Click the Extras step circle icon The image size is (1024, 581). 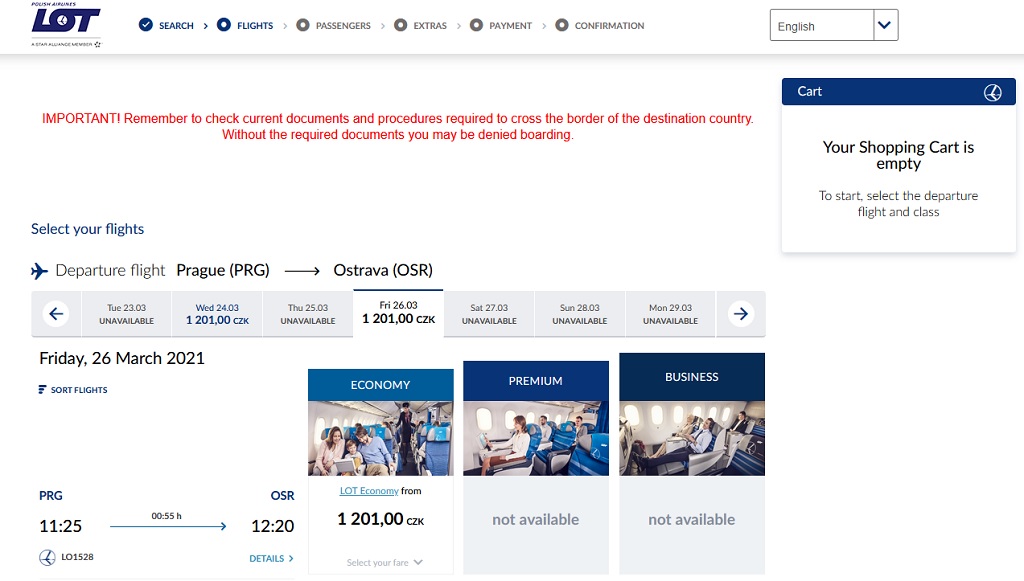point(401,25)
